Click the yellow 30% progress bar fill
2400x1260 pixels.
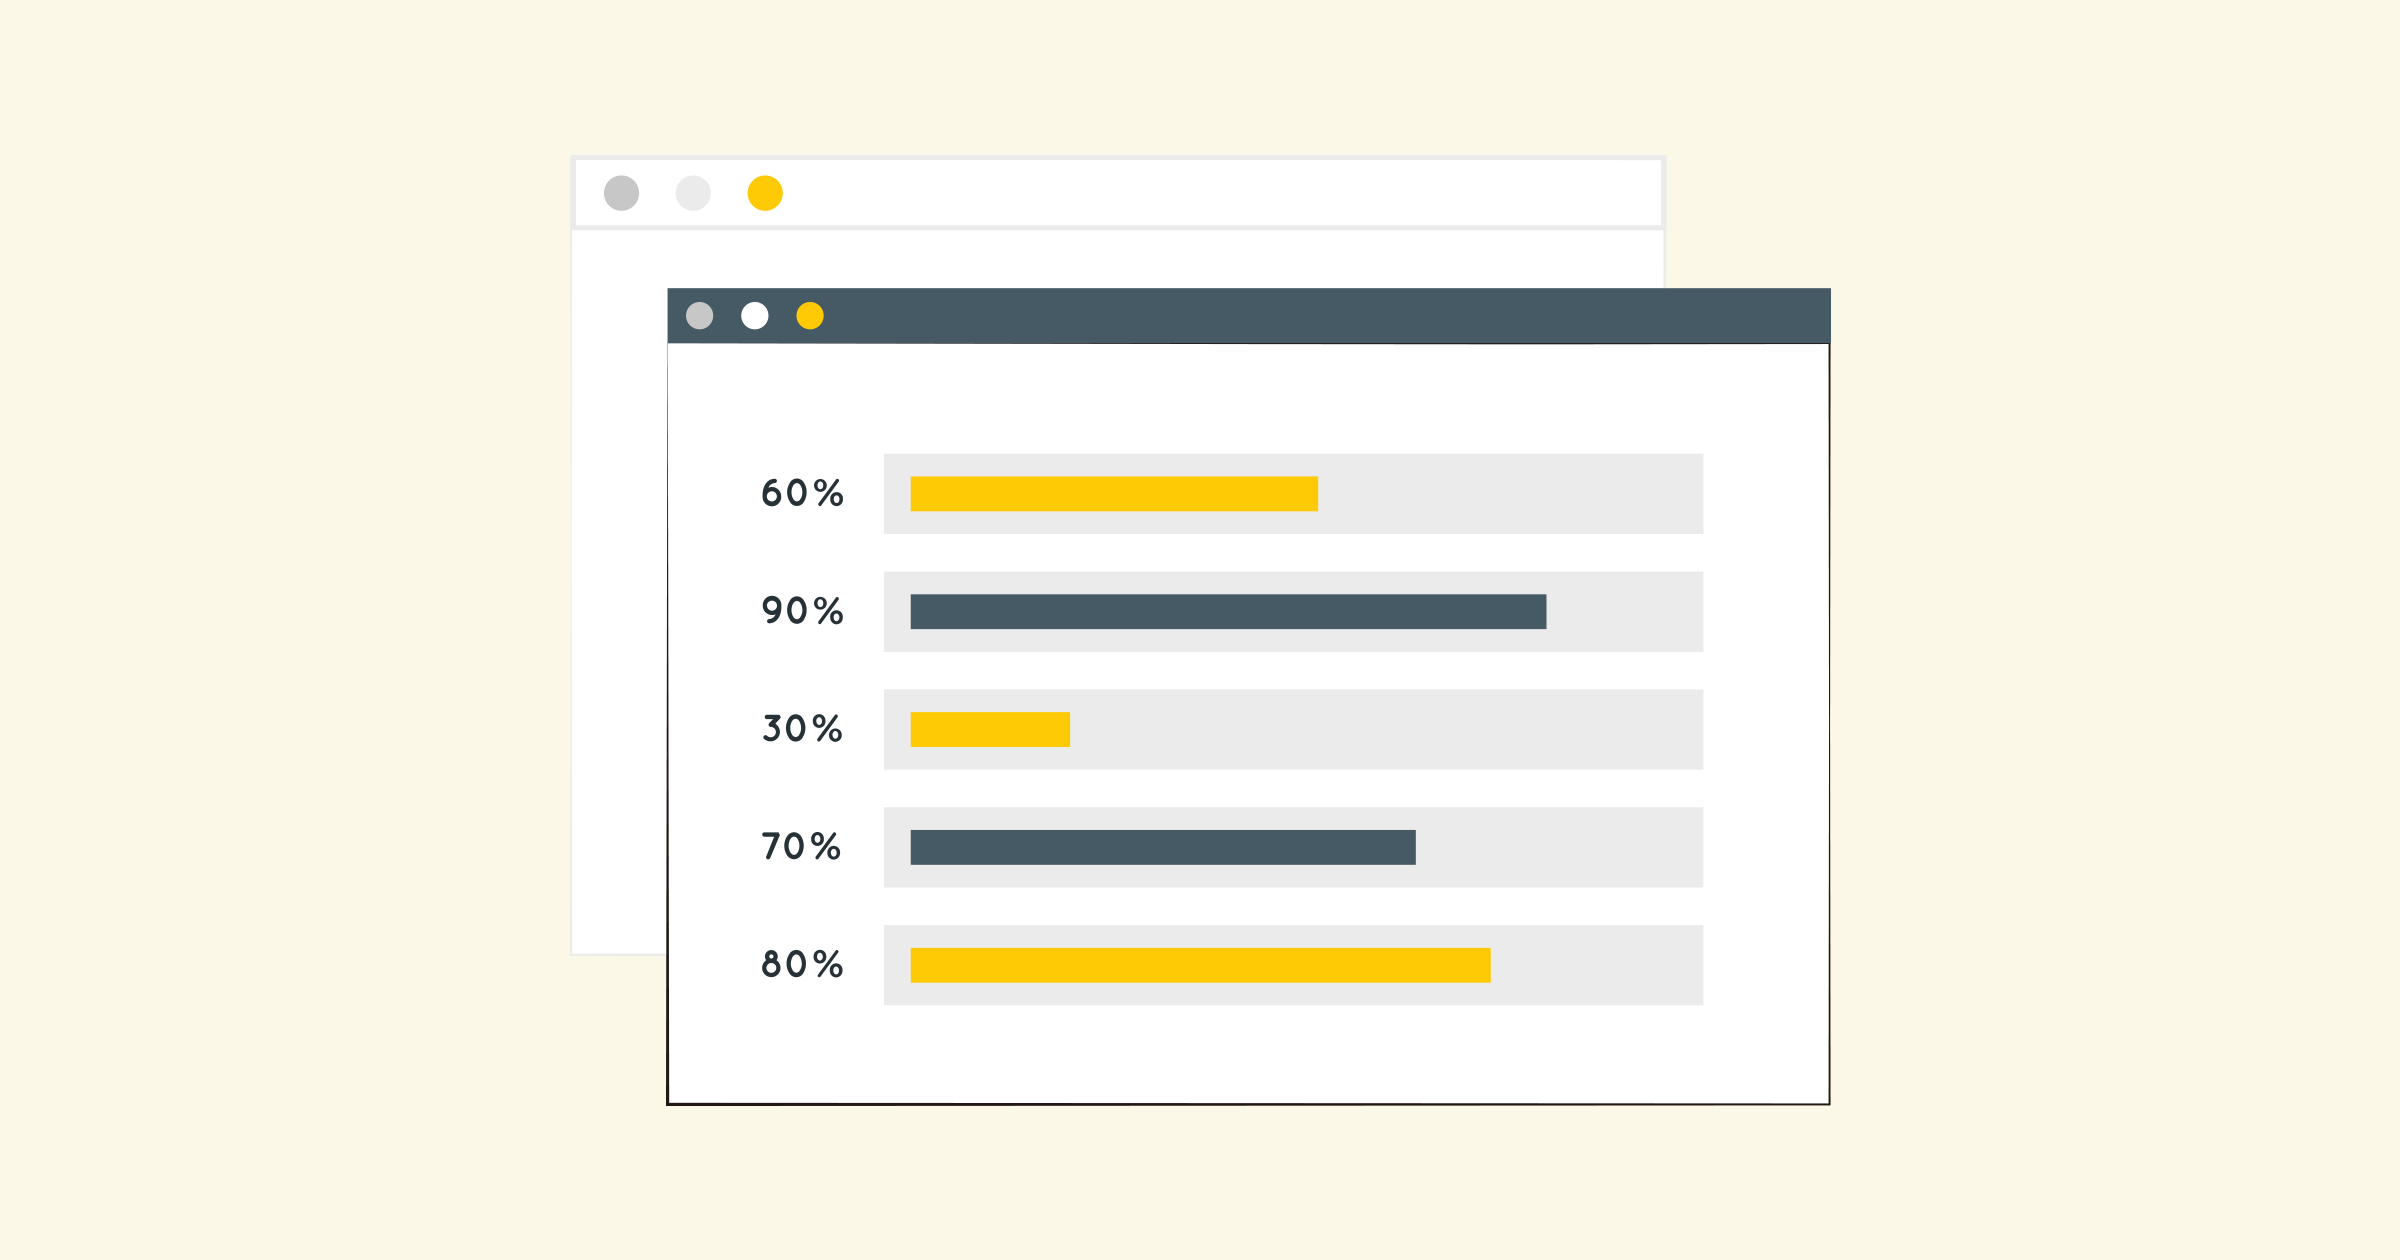click(x=990, y=729)
